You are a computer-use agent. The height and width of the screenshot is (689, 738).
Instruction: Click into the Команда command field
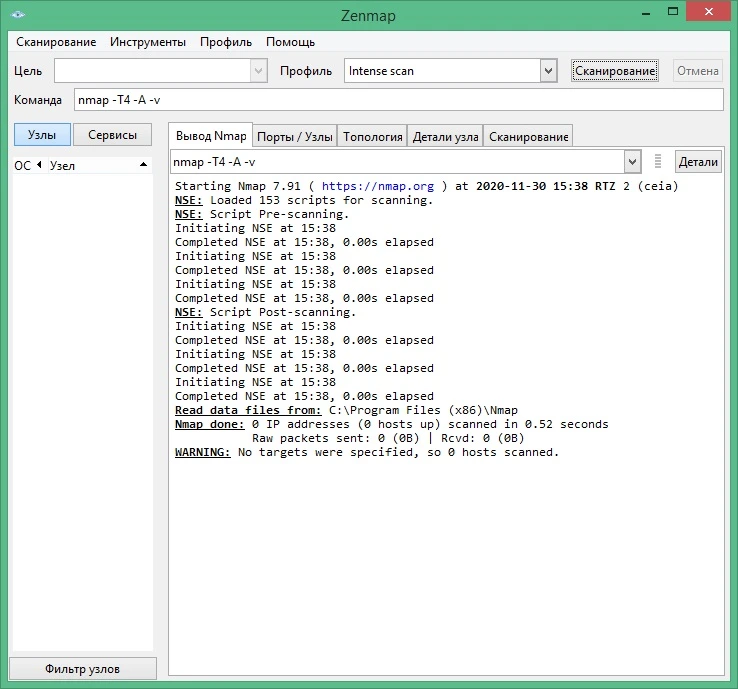(398, 100)
